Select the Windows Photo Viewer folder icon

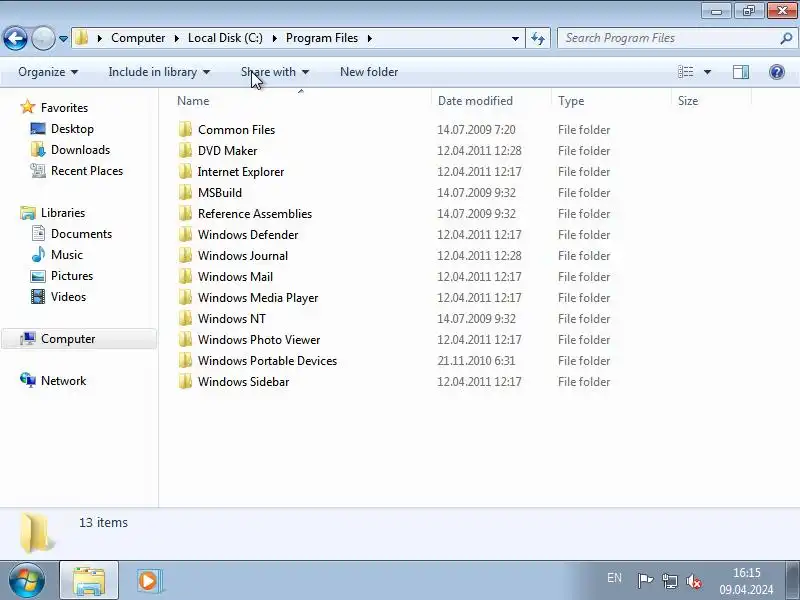pos(185,339)
